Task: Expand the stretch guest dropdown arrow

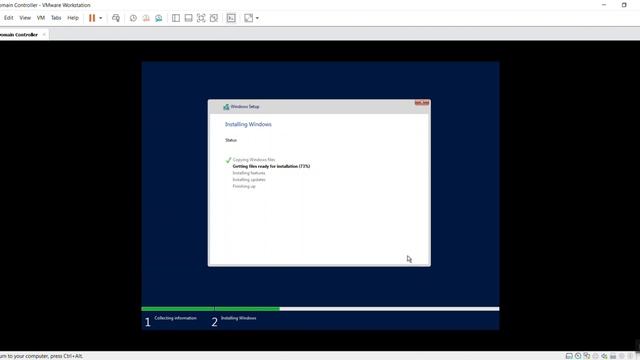Action: (257, 18)
